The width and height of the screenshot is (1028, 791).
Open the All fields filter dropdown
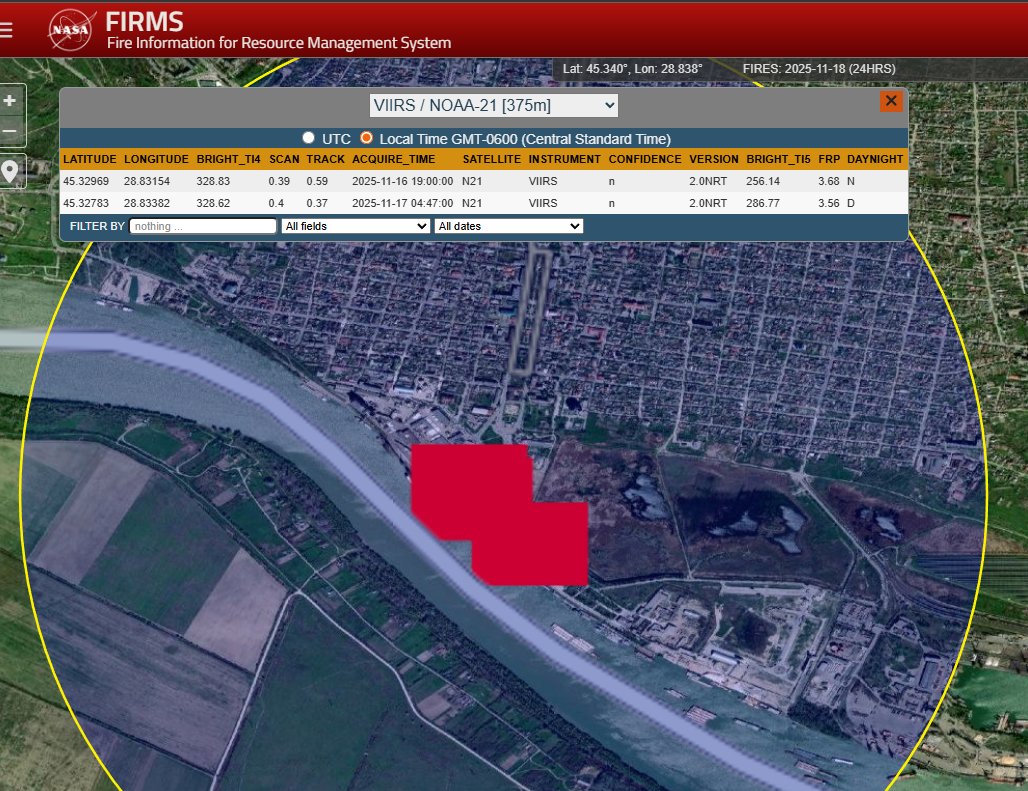coord(357,226)
